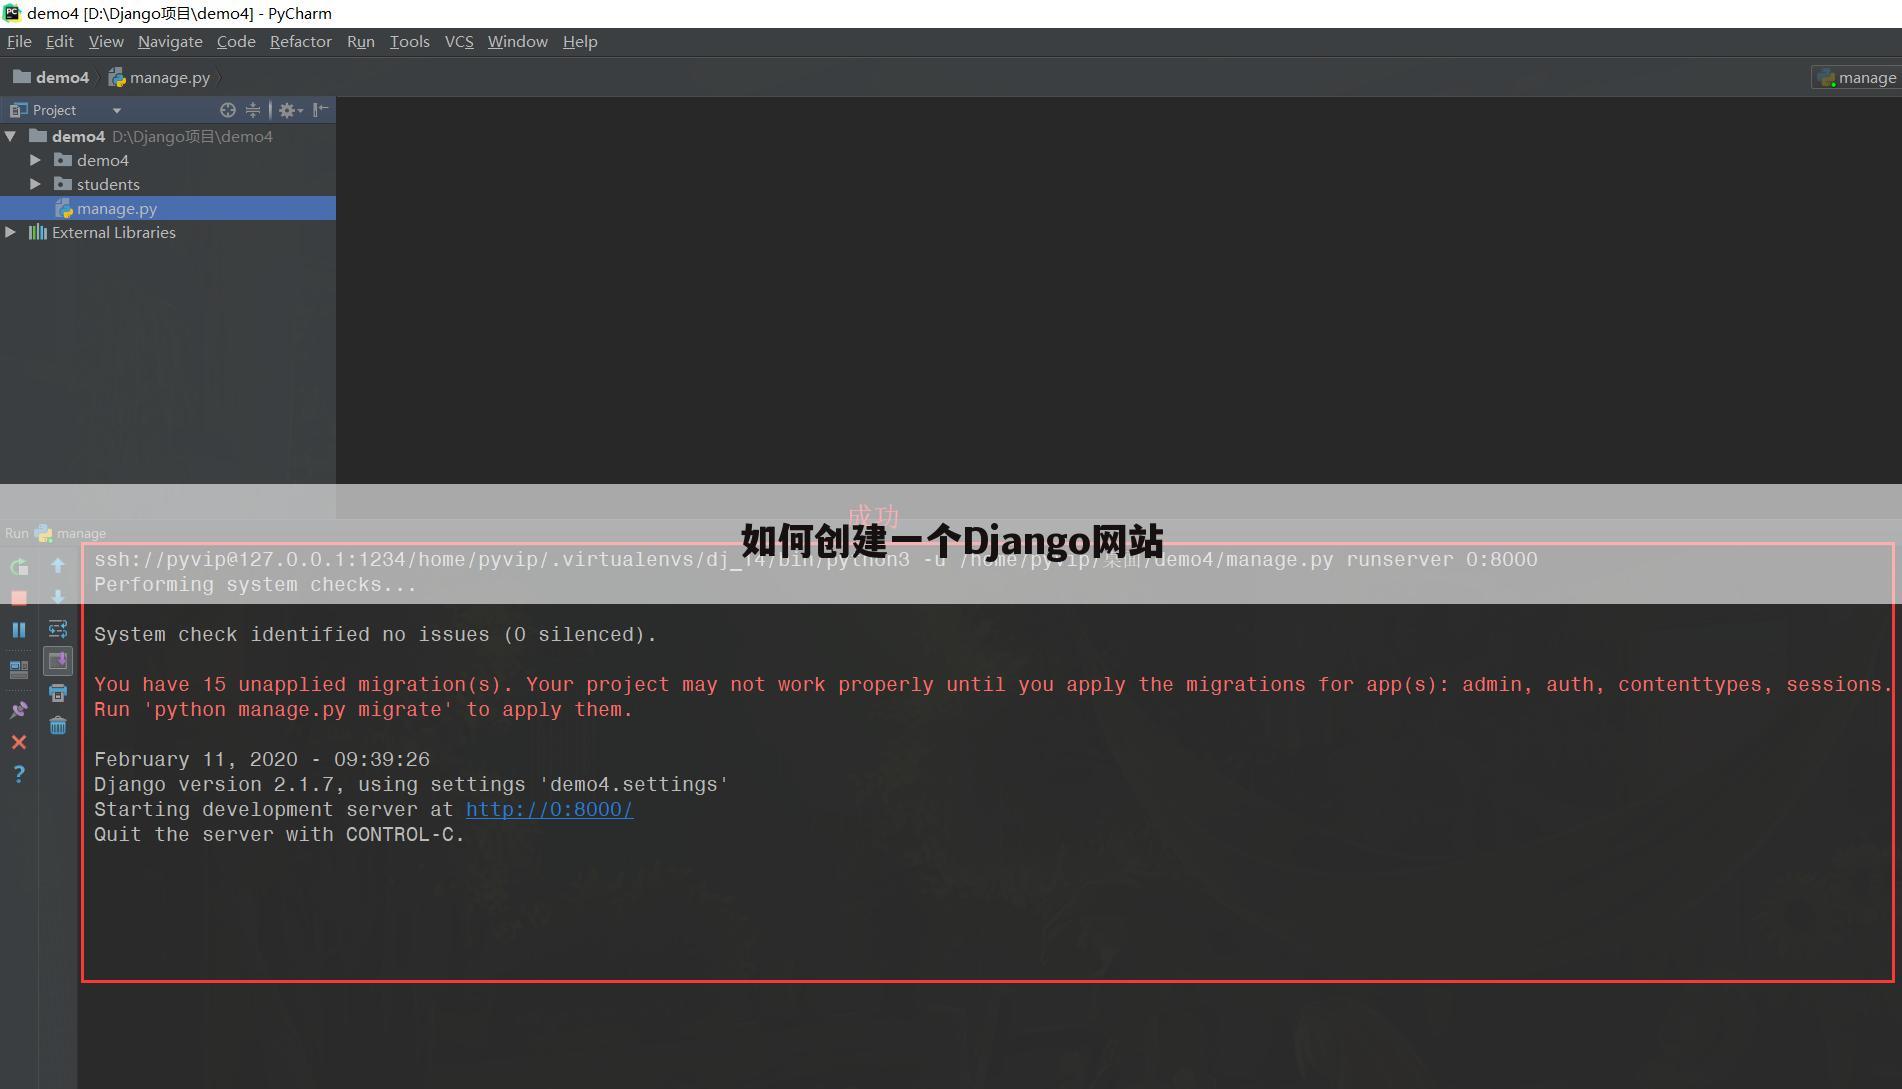Open Project panel settings gear

click(x=290, y=110)
